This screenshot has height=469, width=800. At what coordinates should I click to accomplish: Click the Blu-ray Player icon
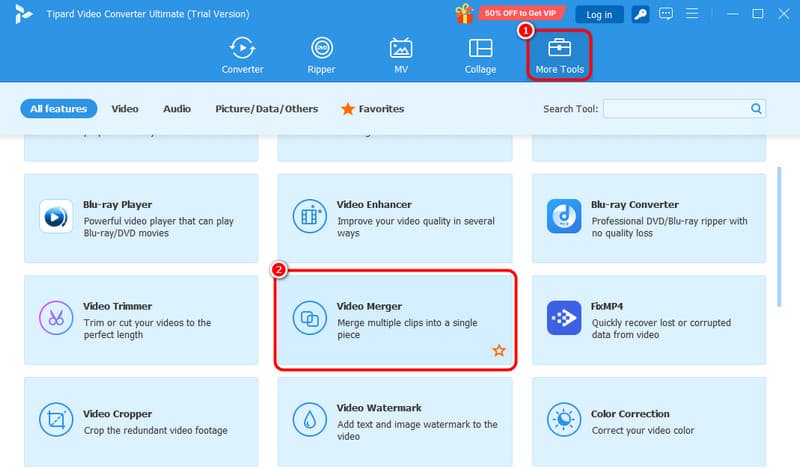[56, 216]
